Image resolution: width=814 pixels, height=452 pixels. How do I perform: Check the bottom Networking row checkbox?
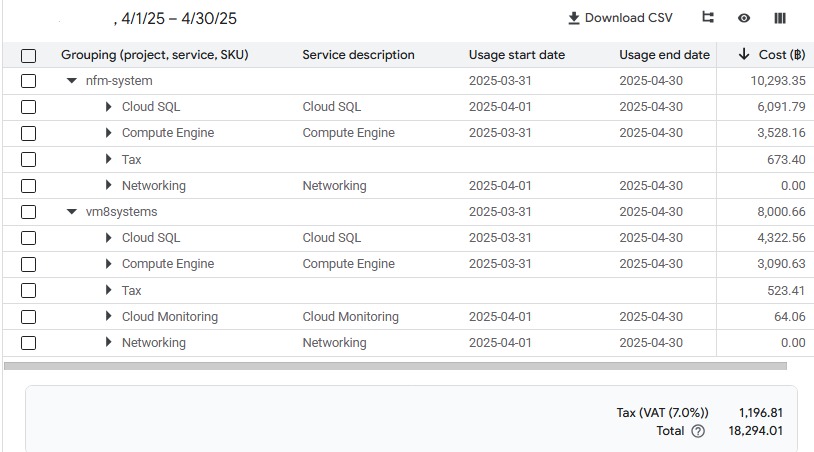coord(29,343)
